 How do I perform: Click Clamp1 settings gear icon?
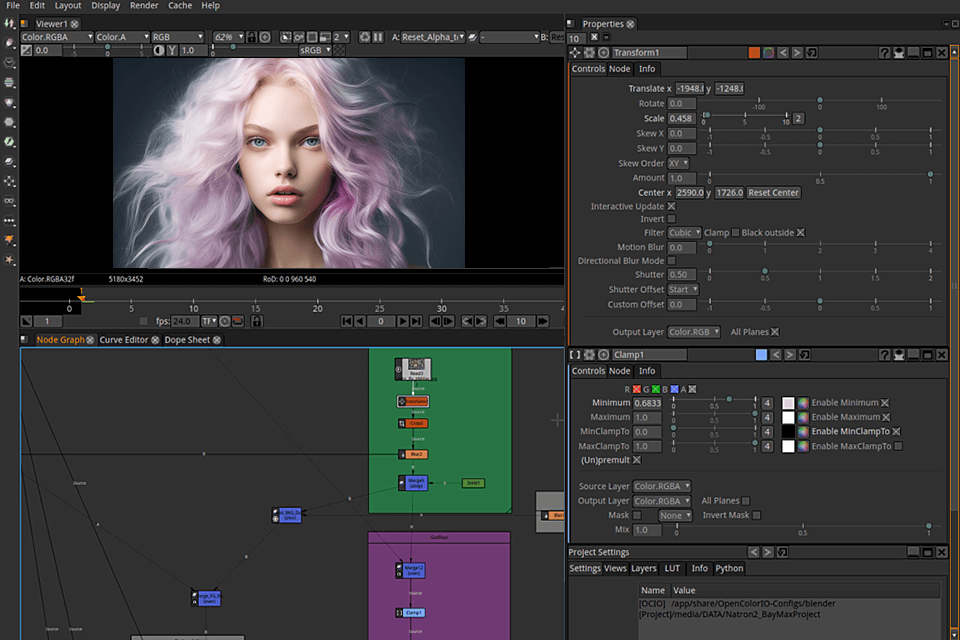click(589, 355)
